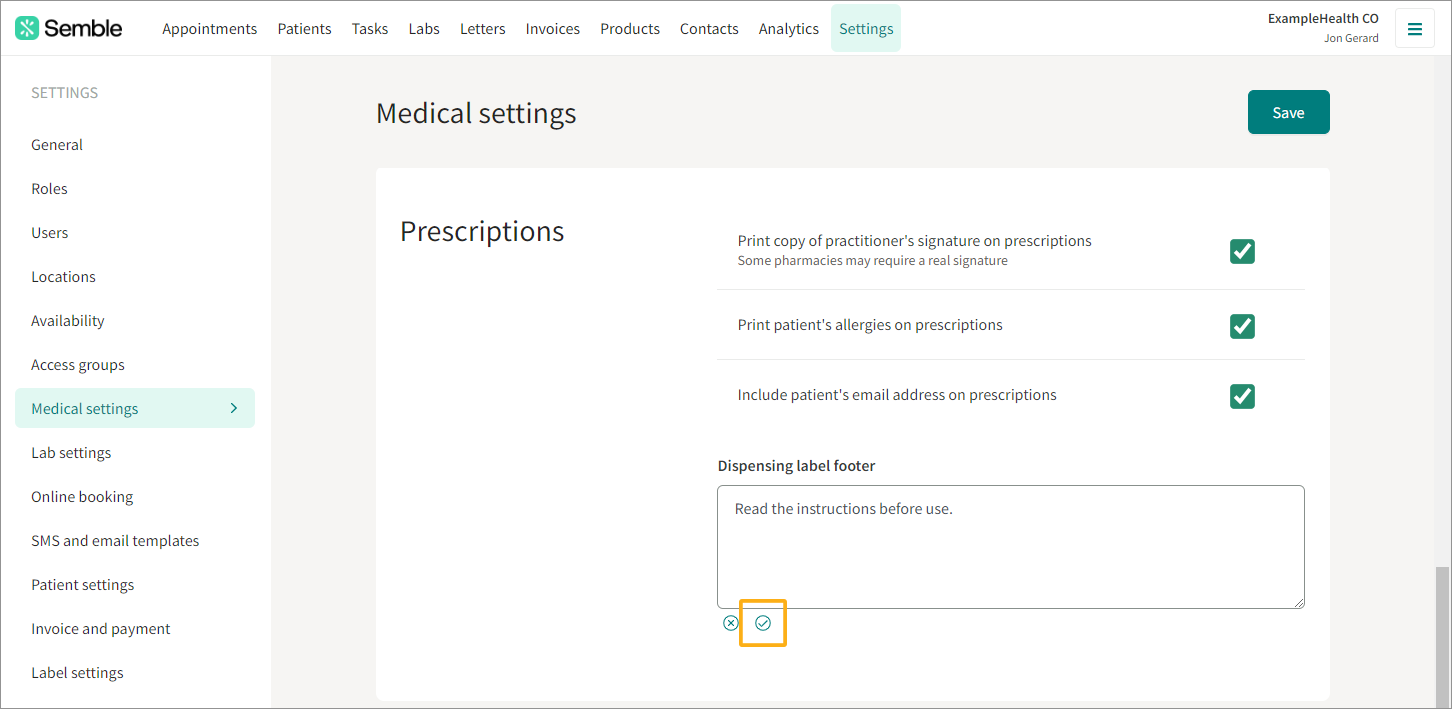Open the Invoices section
This screenshot has width=1452, height=709.
(x=552, y=28)
